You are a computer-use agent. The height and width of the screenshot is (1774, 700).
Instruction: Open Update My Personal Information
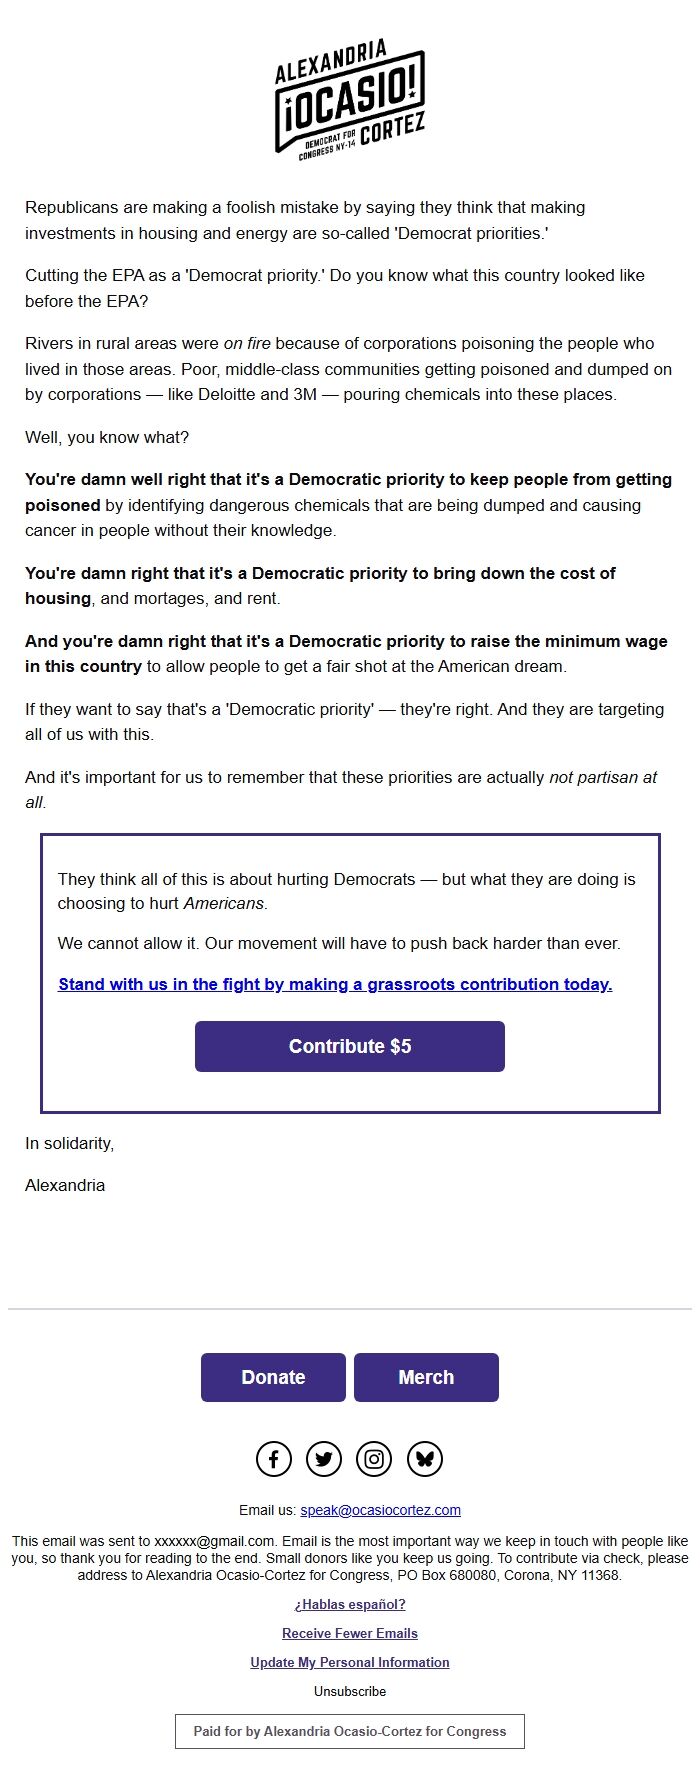tap(350, 1662)
